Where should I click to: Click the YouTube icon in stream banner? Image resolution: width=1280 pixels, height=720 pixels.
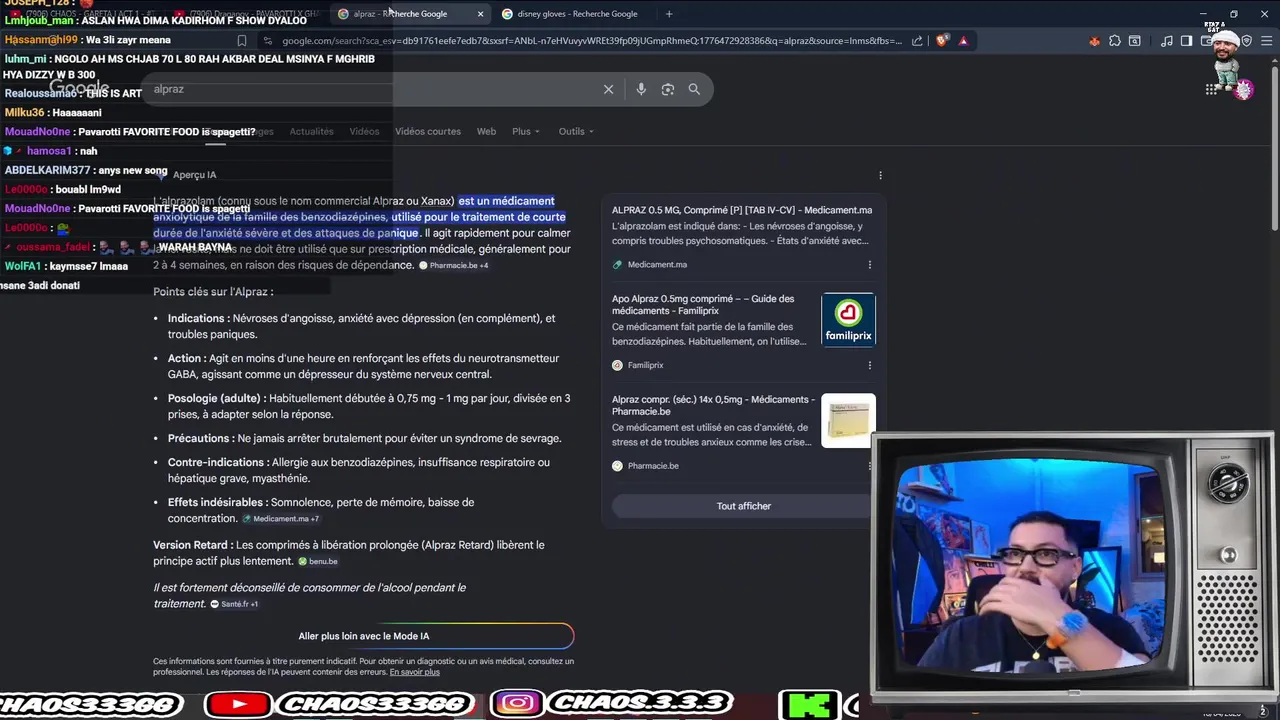pos(238,704)
